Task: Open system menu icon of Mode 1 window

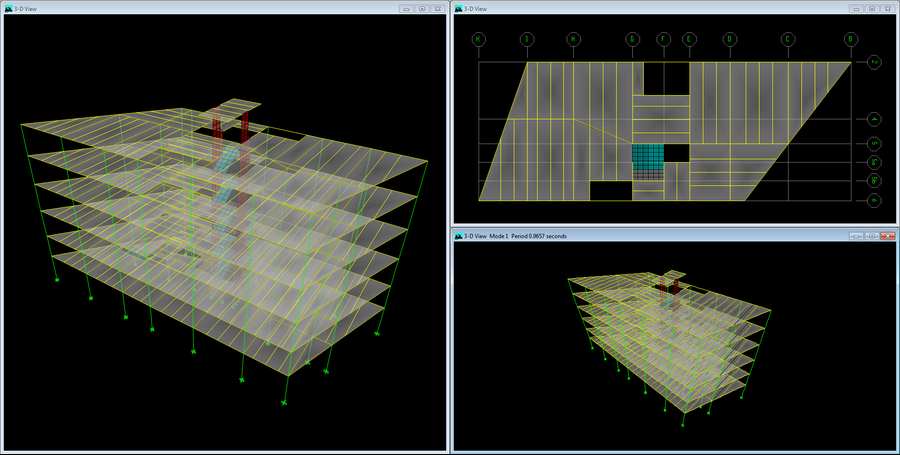Action: [x=458, y=236]
